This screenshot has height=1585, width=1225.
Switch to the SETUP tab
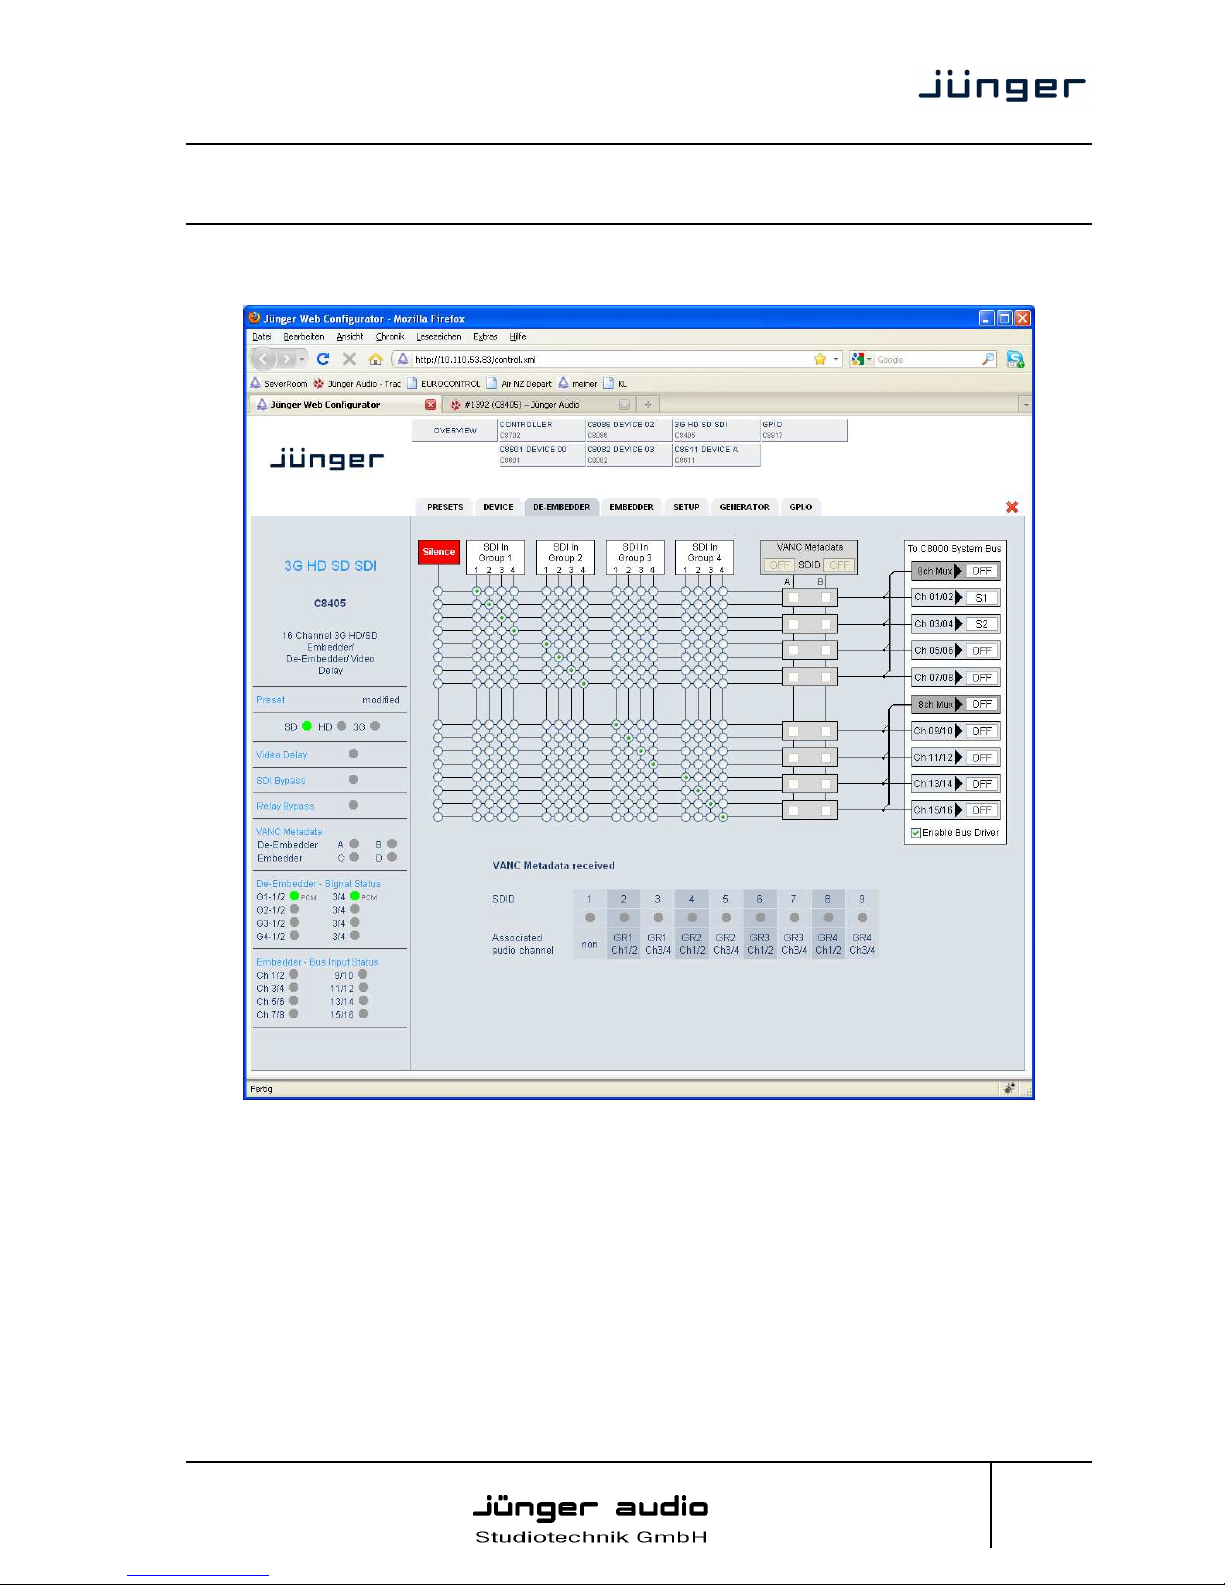tap(686, 507)
